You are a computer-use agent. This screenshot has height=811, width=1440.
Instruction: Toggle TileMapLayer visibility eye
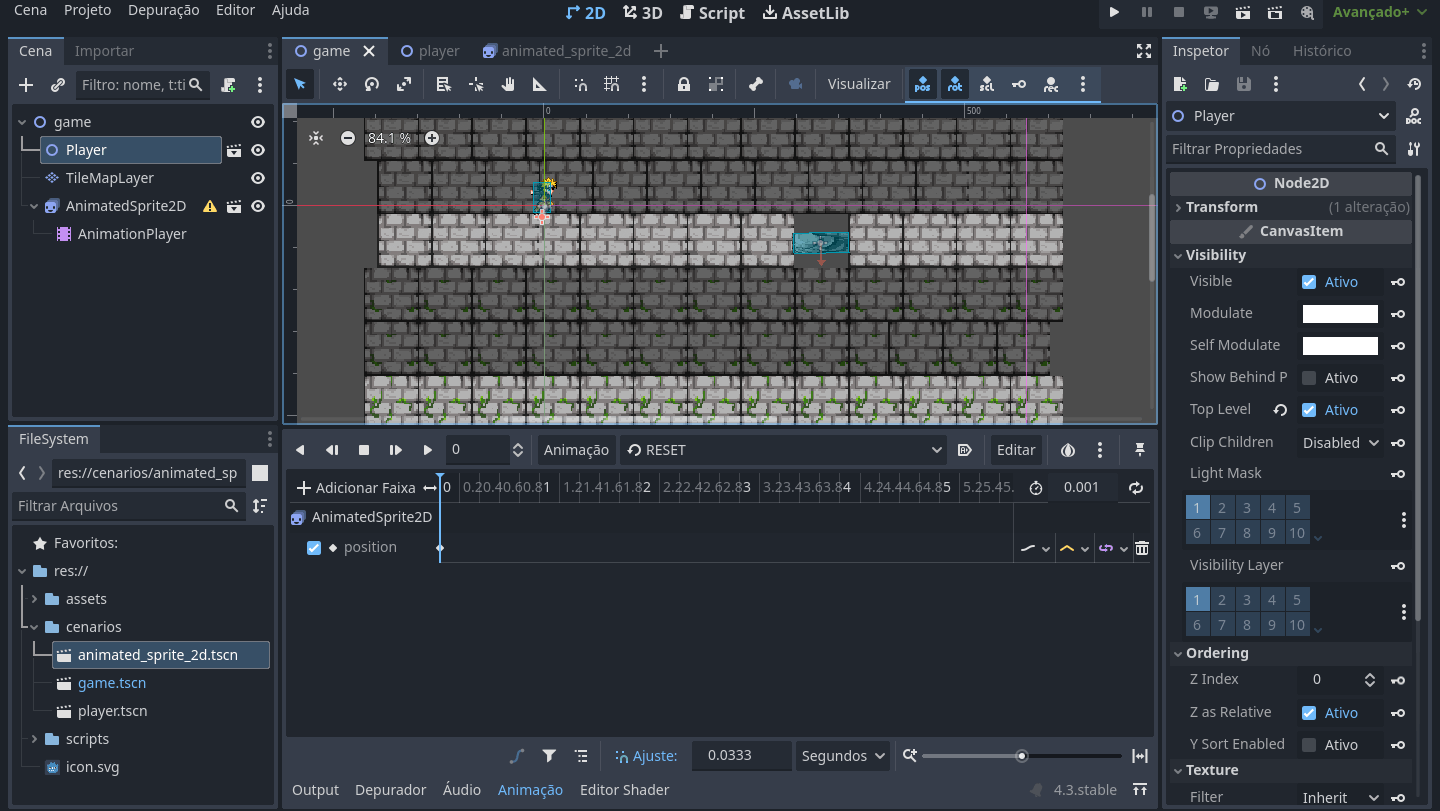[x=258, y=178]
